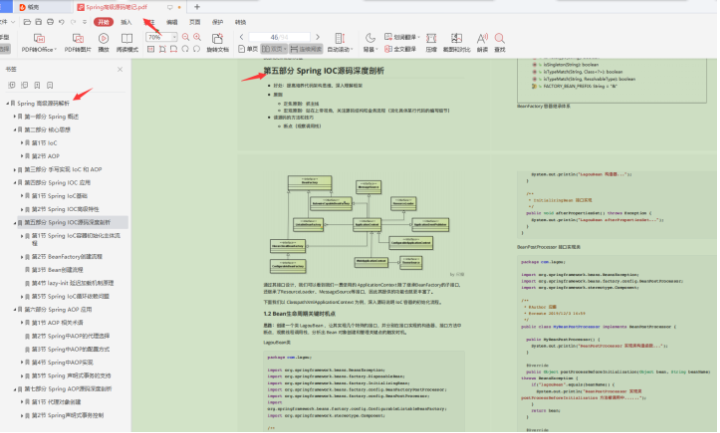
Task: Expand 第一部分 Spring 概述 bookmark
Action: coord(15,117)
